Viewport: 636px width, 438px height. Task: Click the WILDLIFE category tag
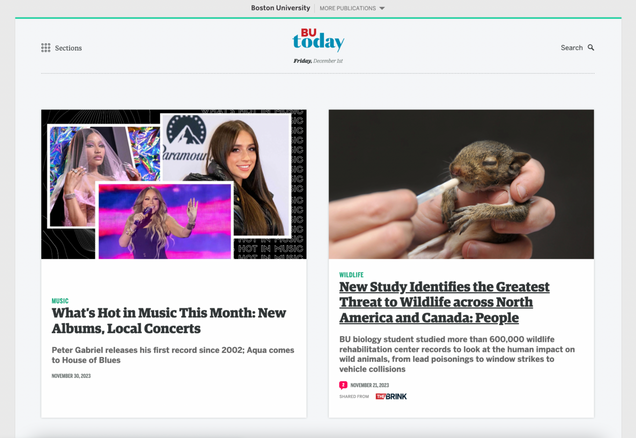pyautogui.click(x=351, y=275)
